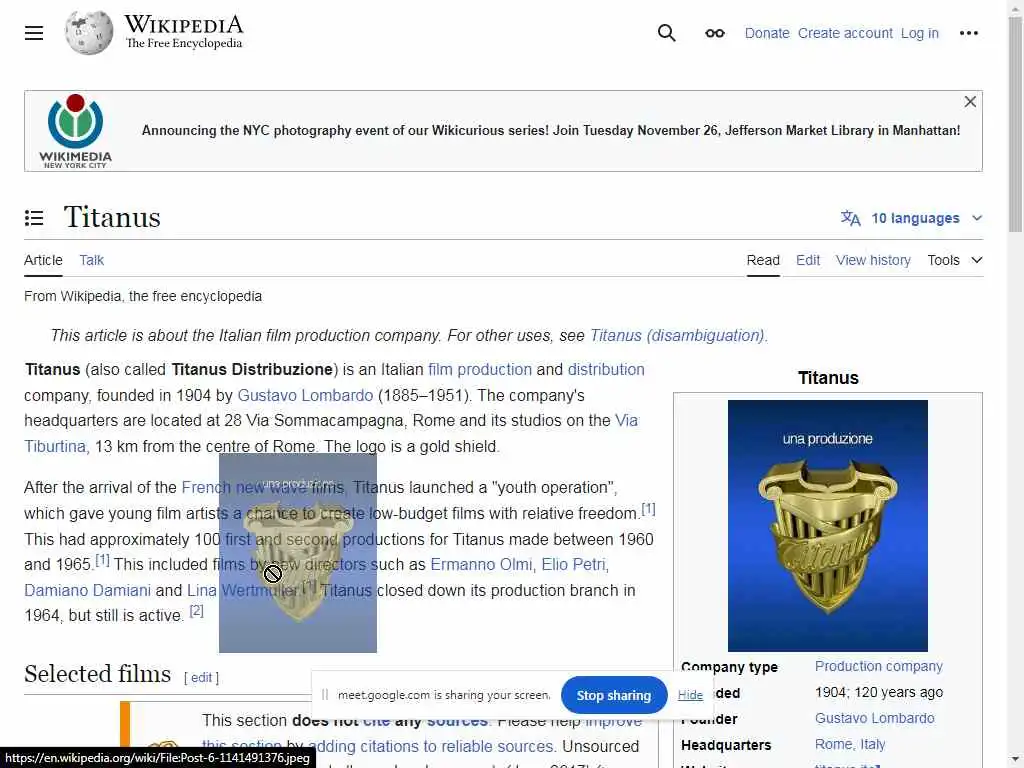Click the Titanus gold shield infobox image
Viewport: 1024px width, 768px height.
click(x=827, y=526)
